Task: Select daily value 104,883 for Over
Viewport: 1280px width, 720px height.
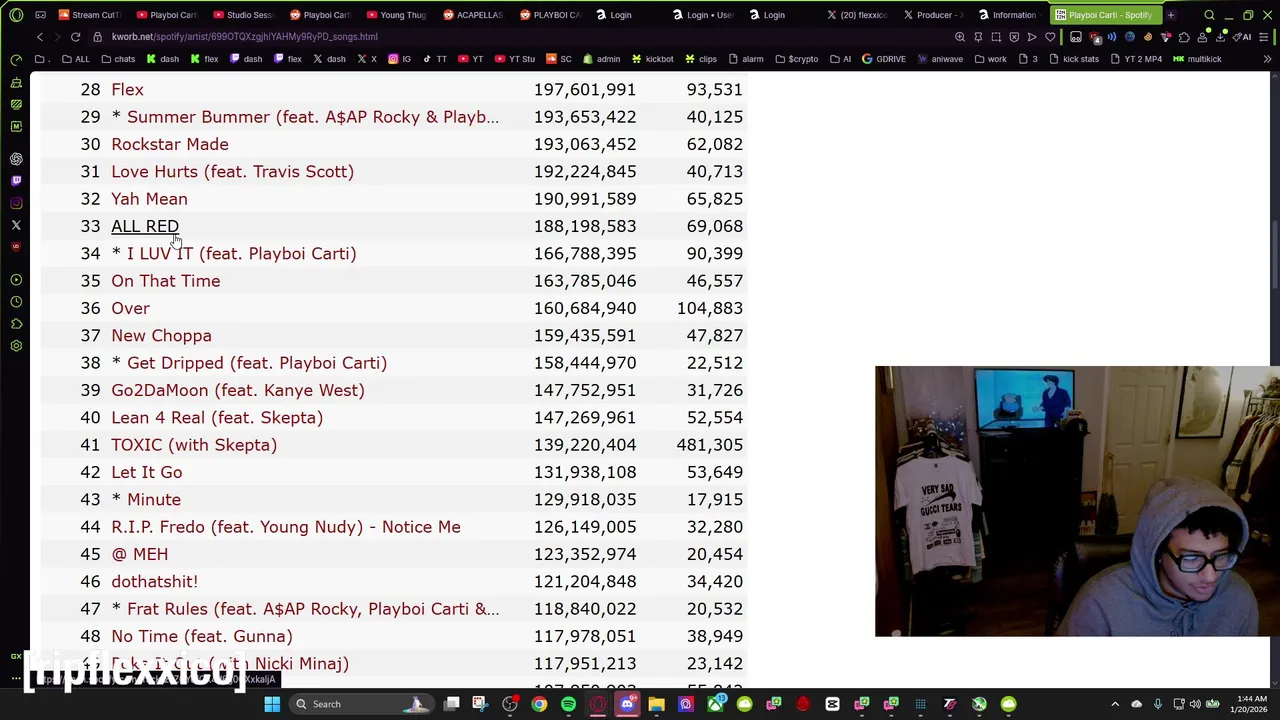Action: [x=709, y=308]
